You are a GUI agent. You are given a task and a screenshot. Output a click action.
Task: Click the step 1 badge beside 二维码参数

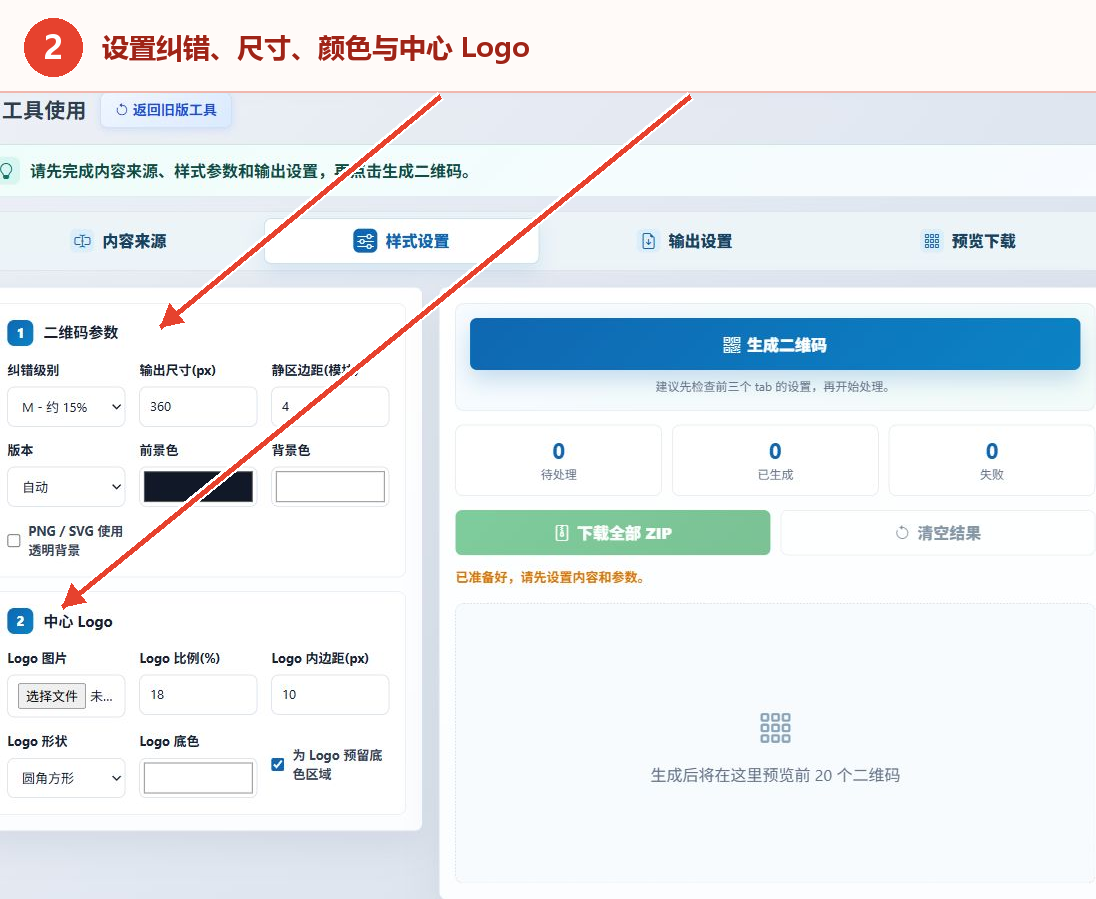pyautogui.click(x=20, y=333)
